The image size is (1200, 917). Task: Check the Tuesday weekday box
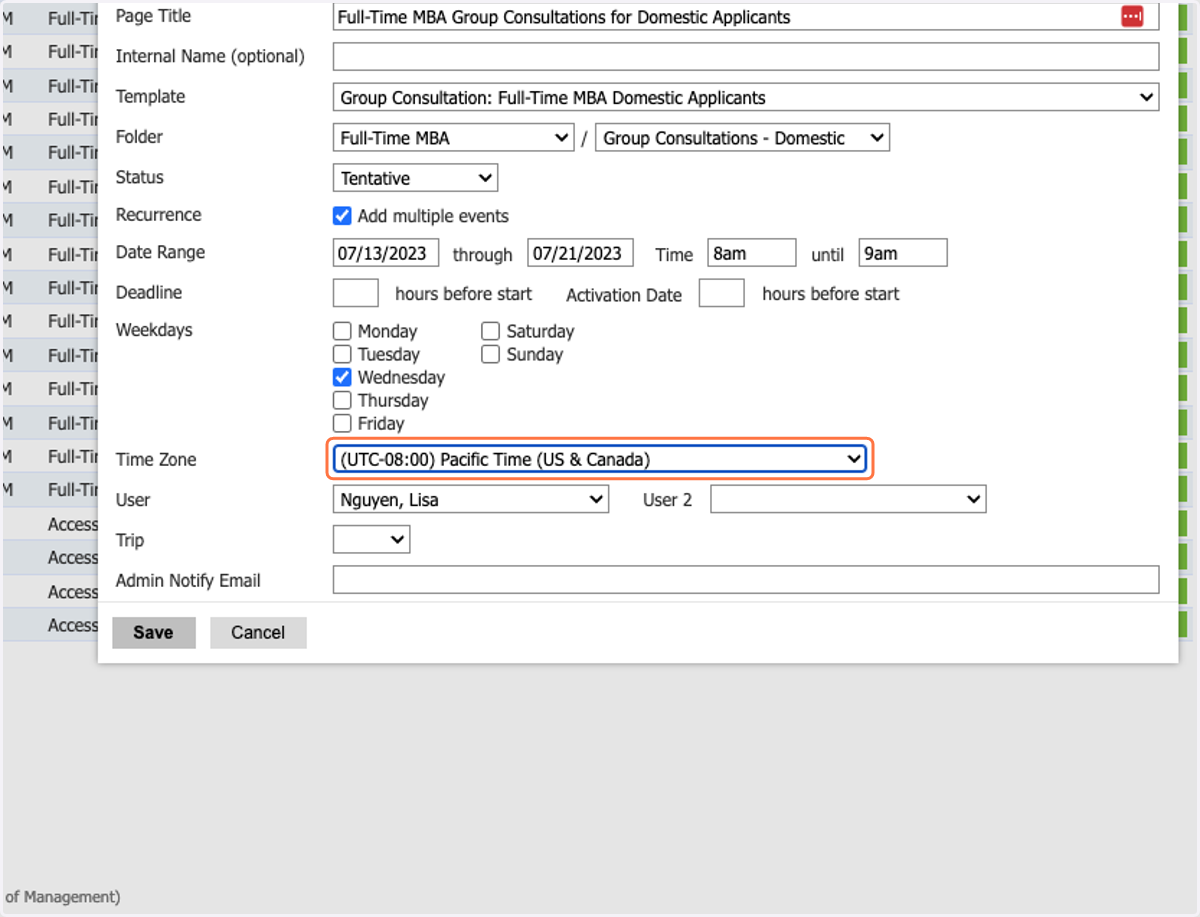click(x=342, y=354)
